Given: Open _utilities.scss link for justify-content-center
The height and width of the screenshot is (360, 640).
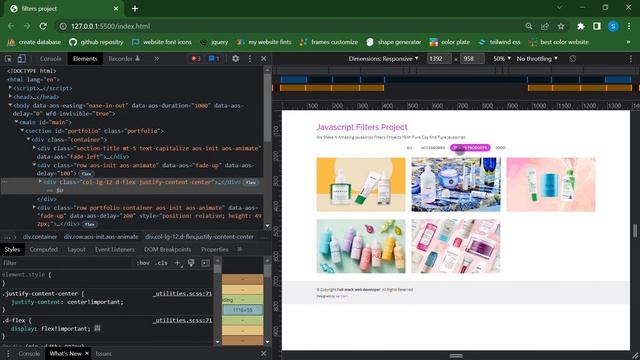Looking at the screenshot, I should tap(182, 294).
